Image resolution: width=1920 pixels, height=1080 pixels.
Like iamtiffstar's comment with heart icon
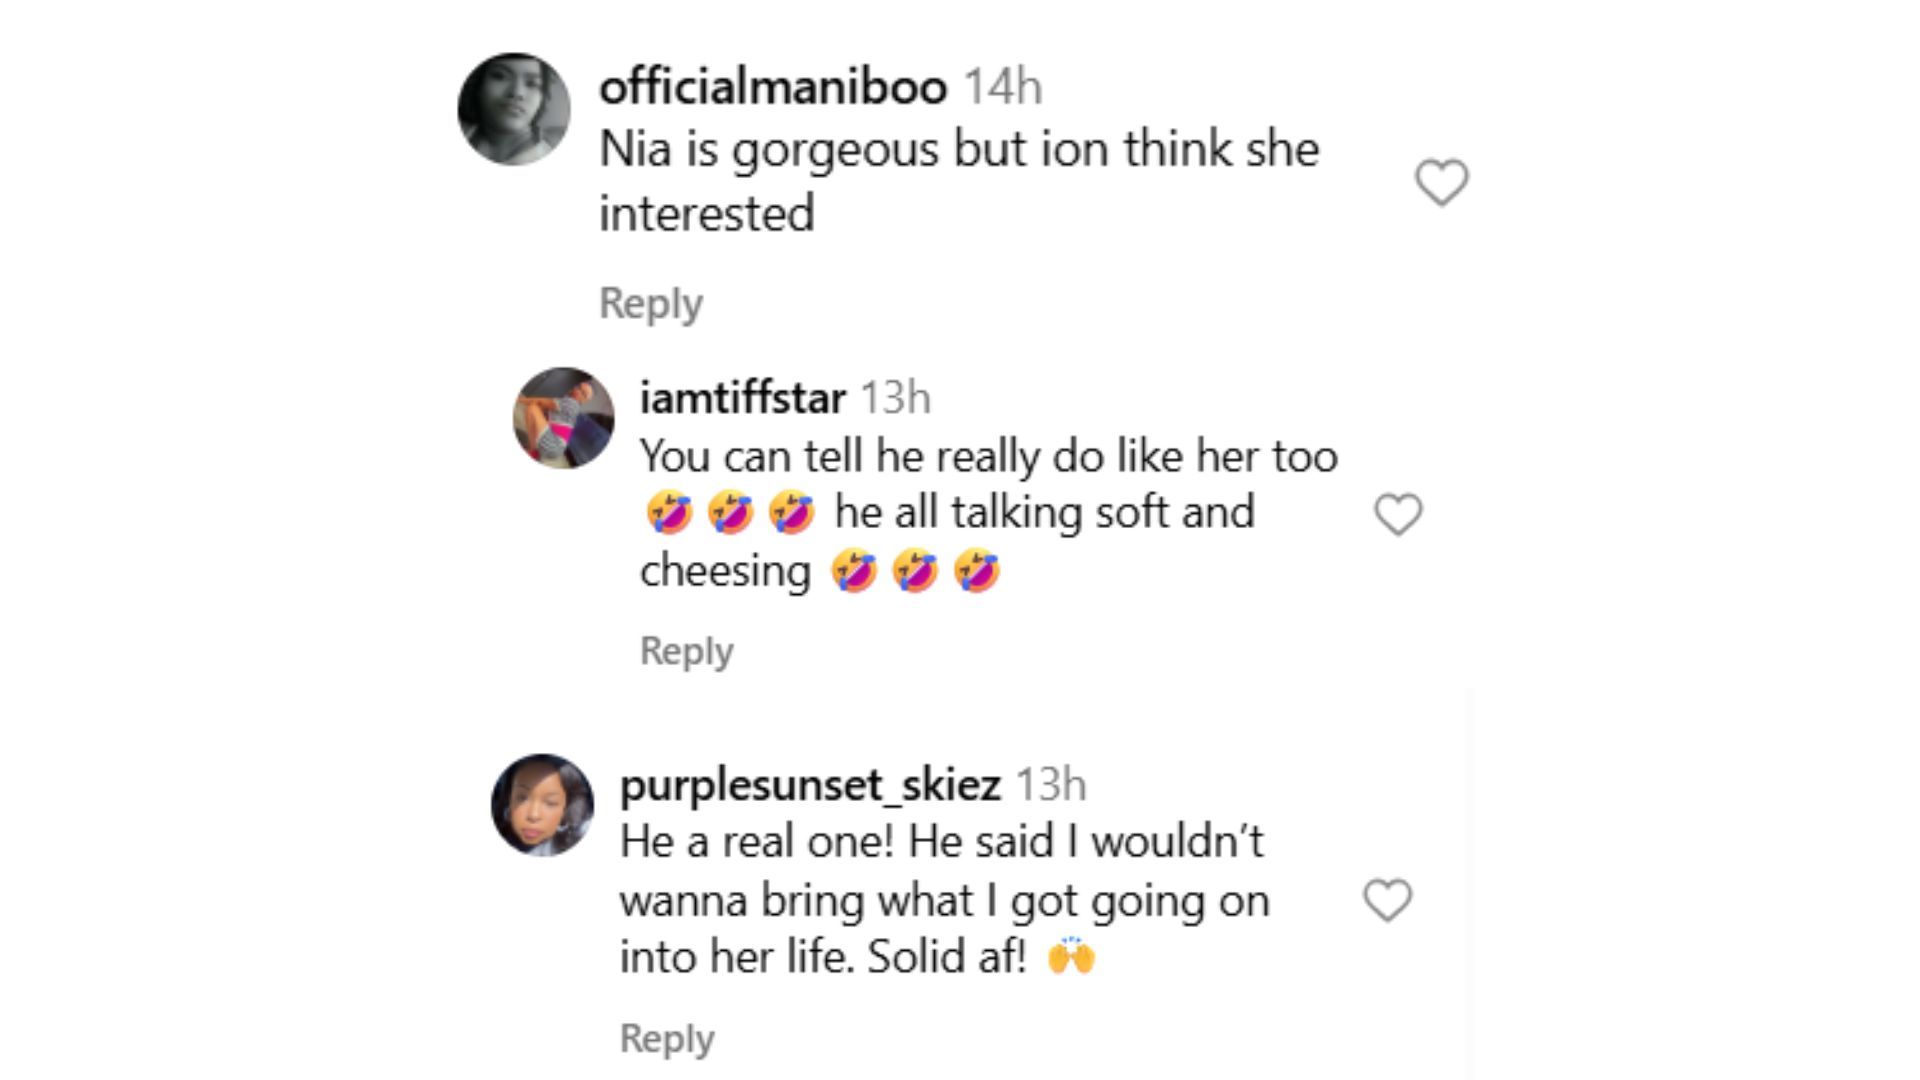1397,514
